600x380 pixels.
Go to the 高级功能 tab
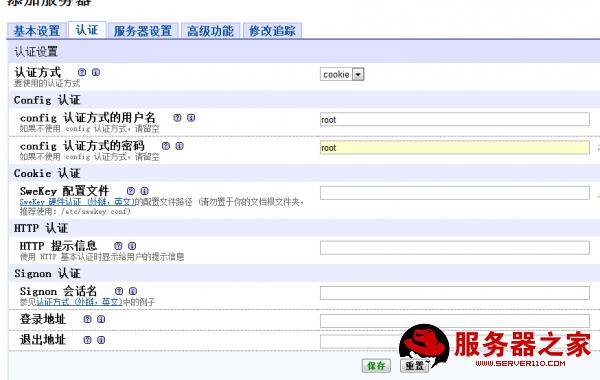[210, 31]
